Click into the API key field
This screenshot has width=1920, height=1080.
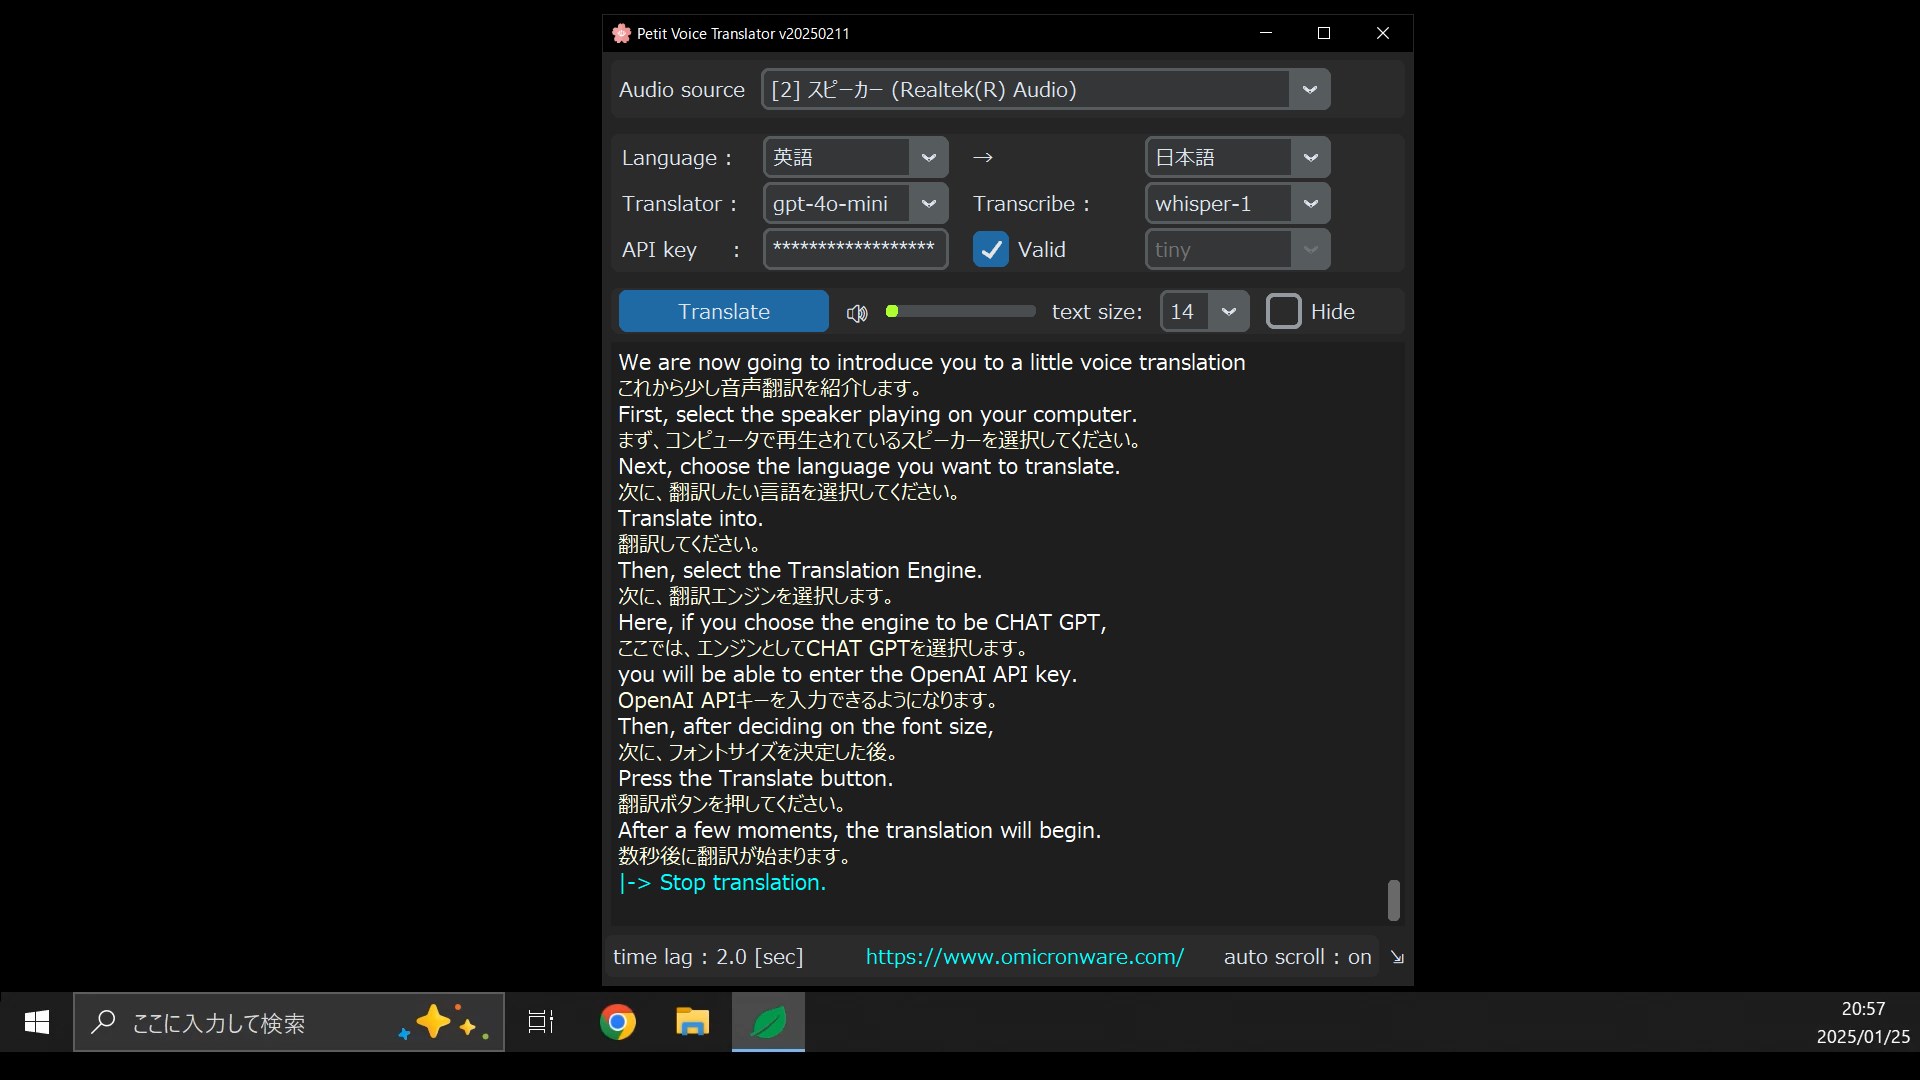pyautogui.click(x=854, y=250)
